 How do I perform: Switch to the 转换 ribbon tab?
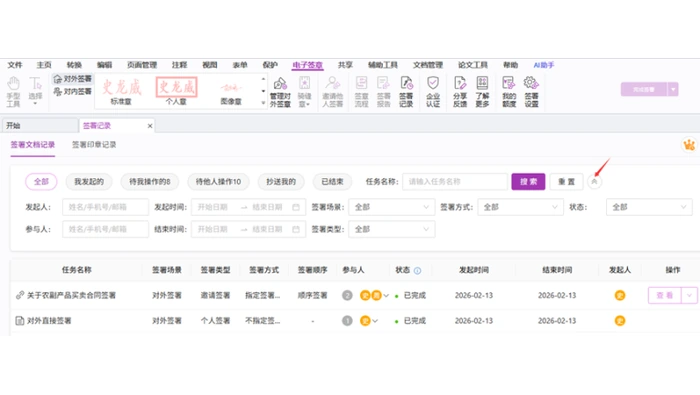(x=74, y=65)
